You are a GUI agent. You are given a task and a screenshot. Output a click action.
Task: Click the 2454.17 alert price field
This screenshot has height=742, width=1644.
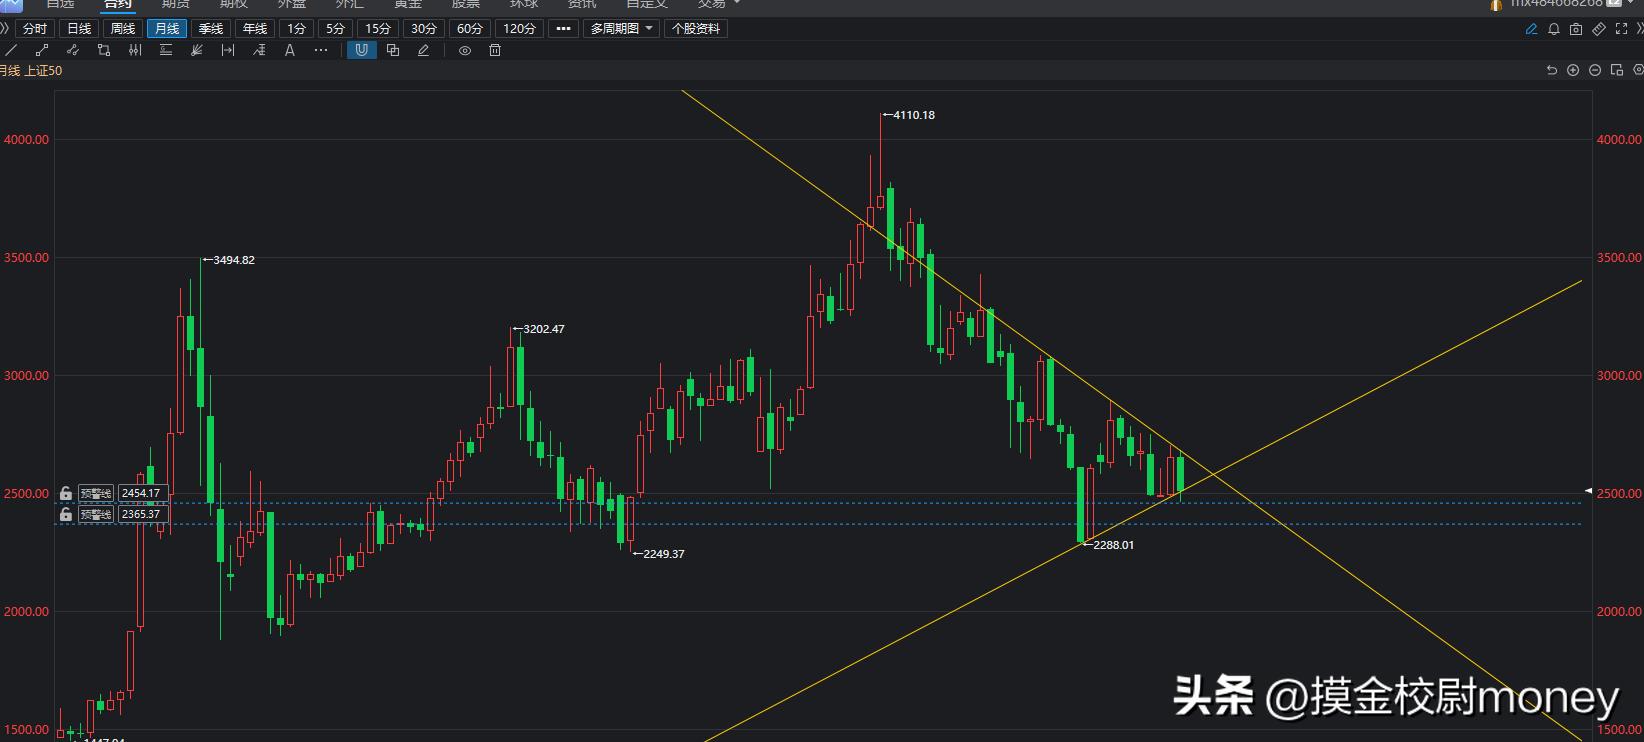pyautogui.click(x=141, y=493)
